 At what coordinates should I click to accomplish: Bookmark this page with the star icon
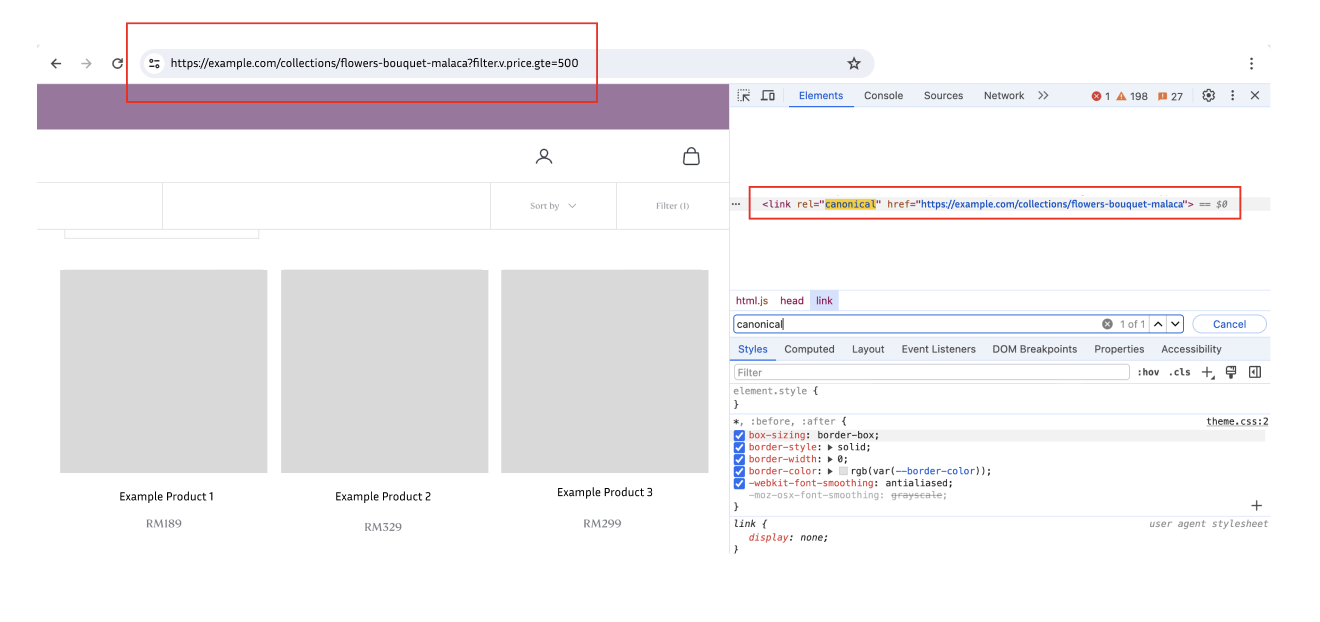854,63
